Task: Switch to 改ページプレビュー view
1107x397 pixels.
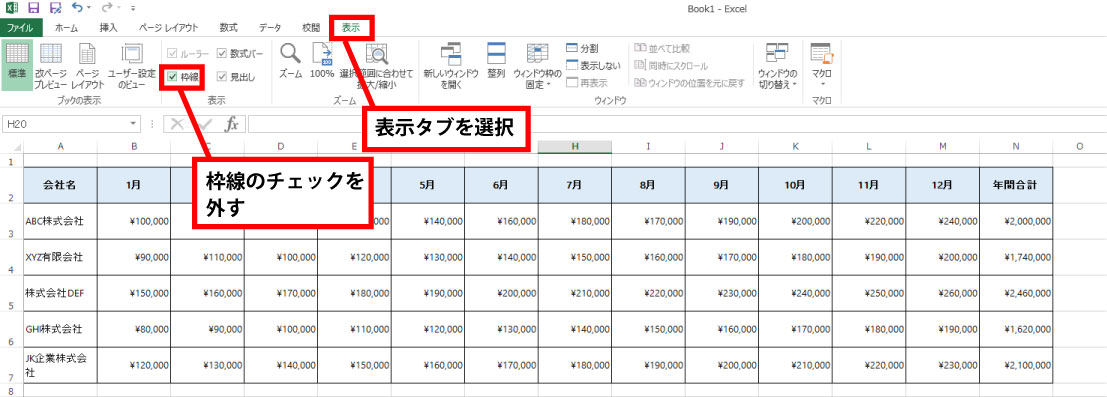Action: [x=51, y=65]
